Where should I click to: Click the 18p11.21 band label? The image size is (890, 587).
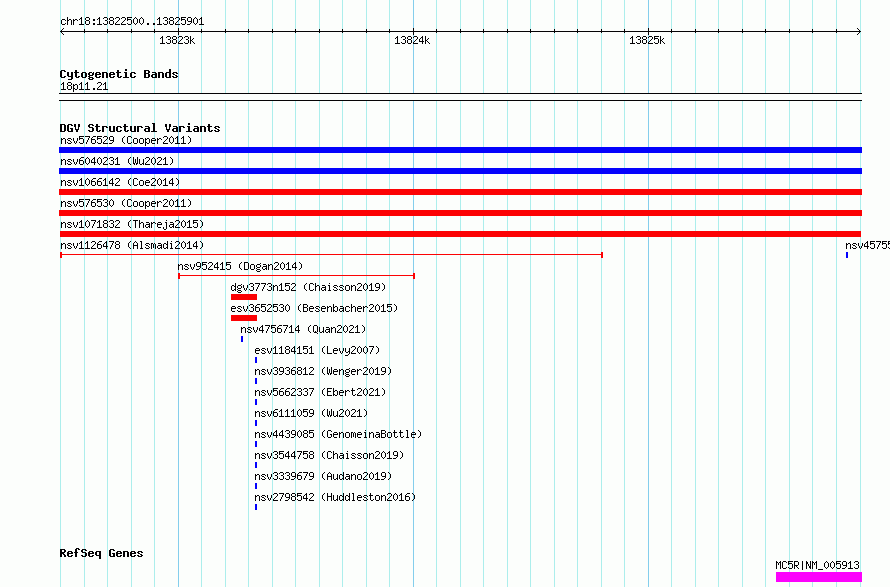click(x=84, y=86)
